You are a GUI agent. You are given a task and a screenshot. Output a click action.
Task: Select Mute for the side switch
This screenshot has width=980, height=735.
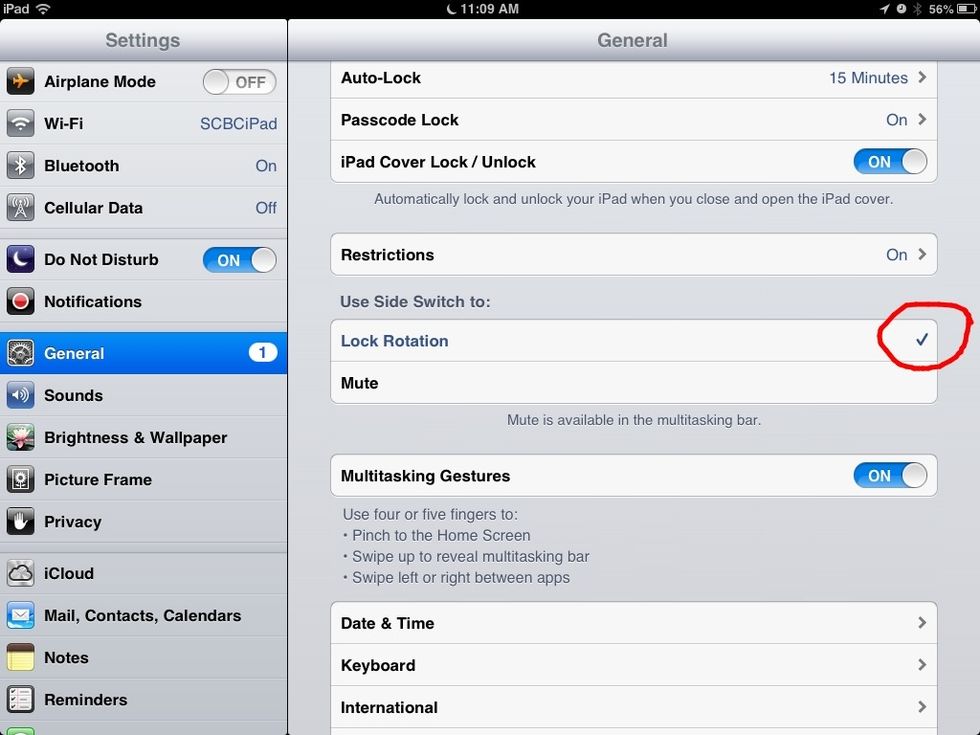click(633, 384)
